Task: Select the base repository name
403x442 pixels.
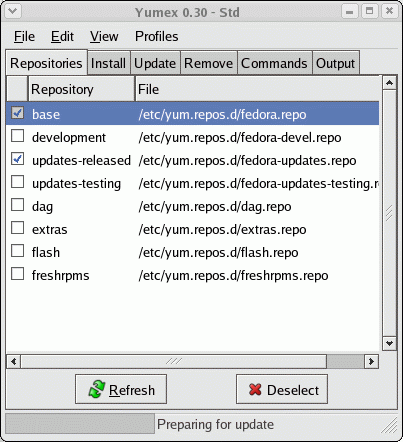Action: (46, 114)
